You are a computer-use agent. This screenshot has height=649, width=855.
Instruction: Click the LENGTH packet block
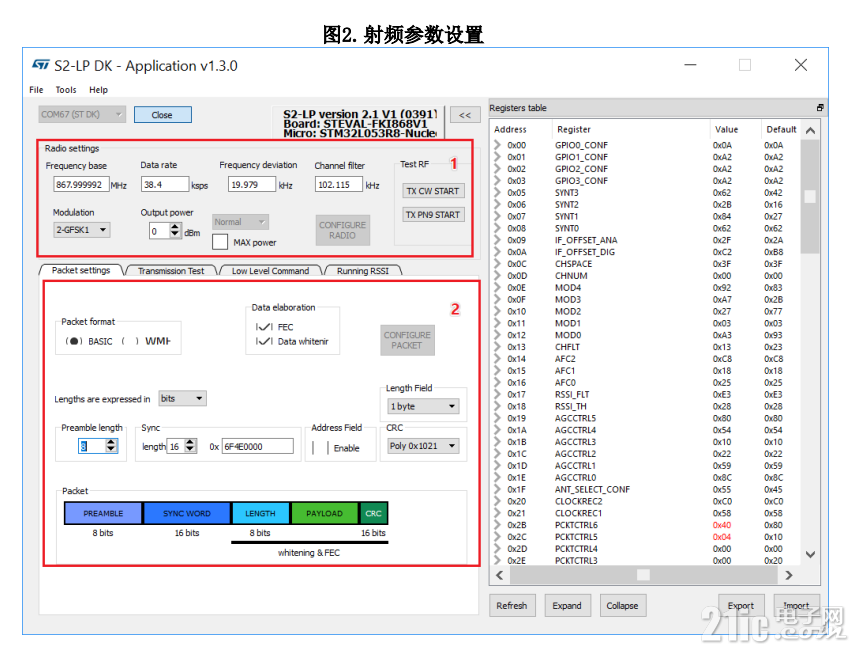click(x=261, y=513)
